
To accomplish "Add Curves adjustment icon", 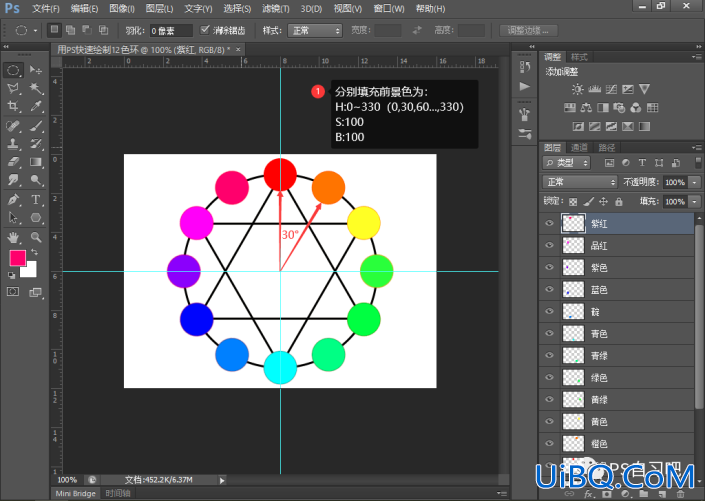I will [611, 89].
